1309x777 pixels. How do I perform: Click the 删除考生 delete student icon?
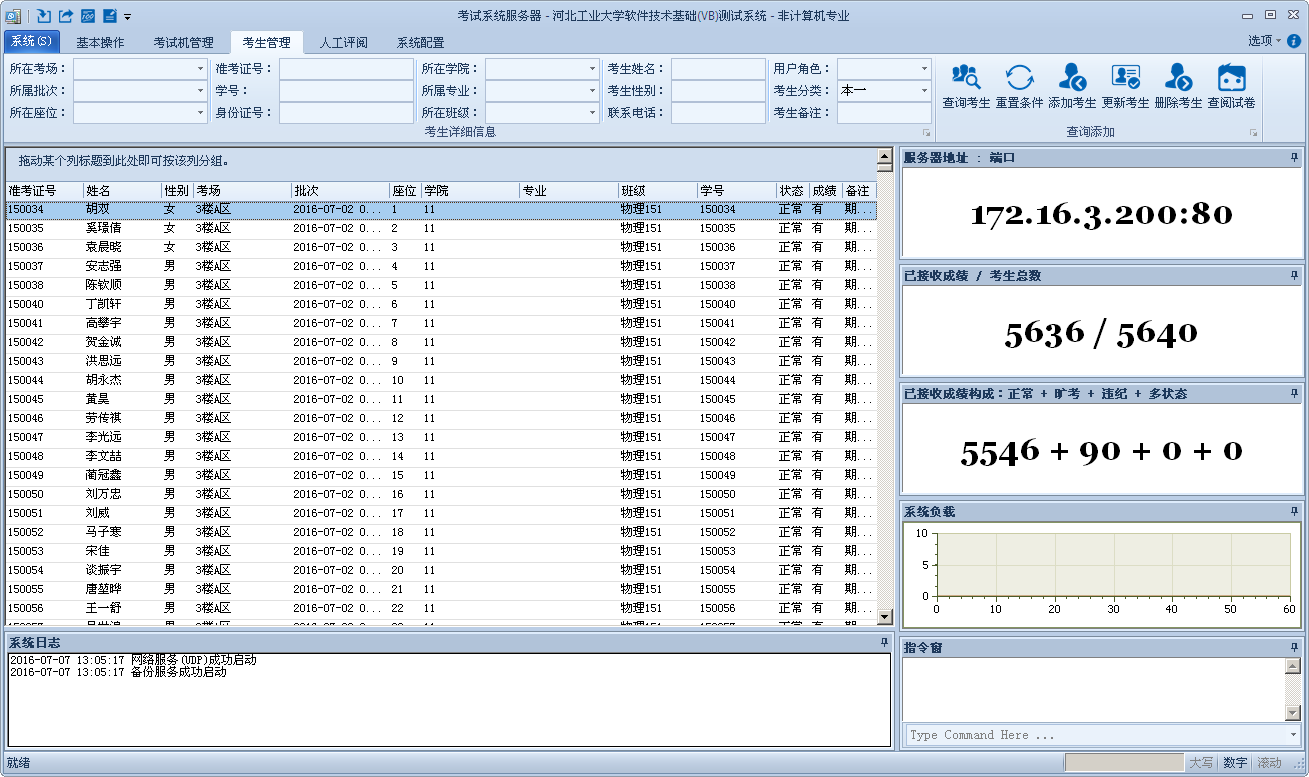click(1178, 77)
